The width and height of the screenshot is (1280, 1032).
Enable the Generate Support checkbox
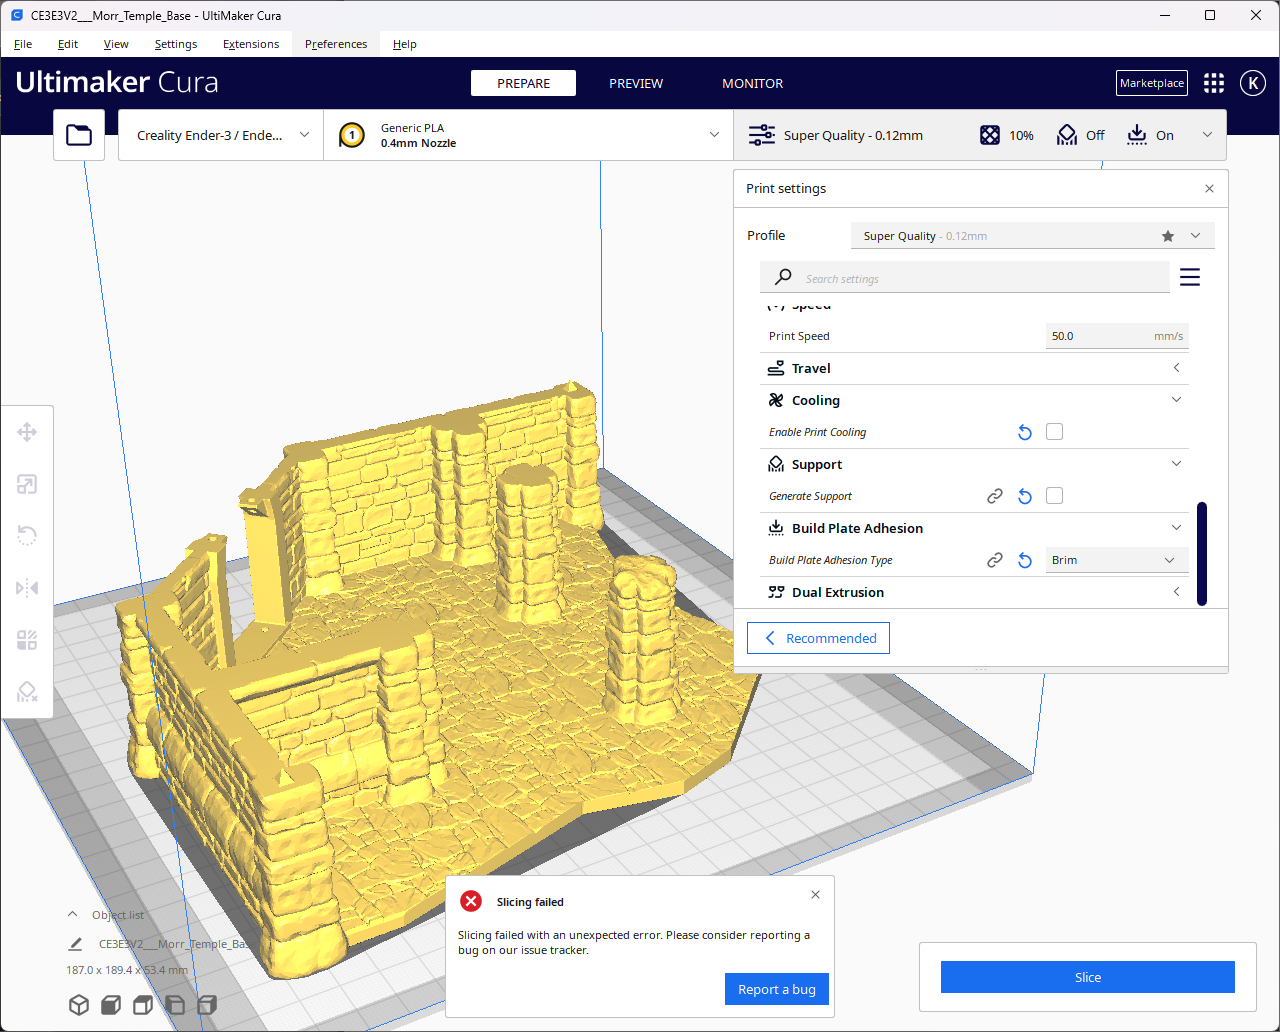pyautogui.click(x=1054, y=495)
